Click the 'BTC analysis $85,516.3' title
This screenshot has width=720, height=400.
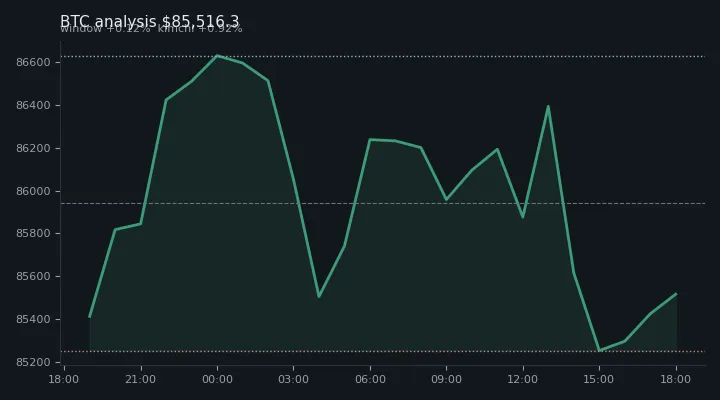tap(150, 21)
